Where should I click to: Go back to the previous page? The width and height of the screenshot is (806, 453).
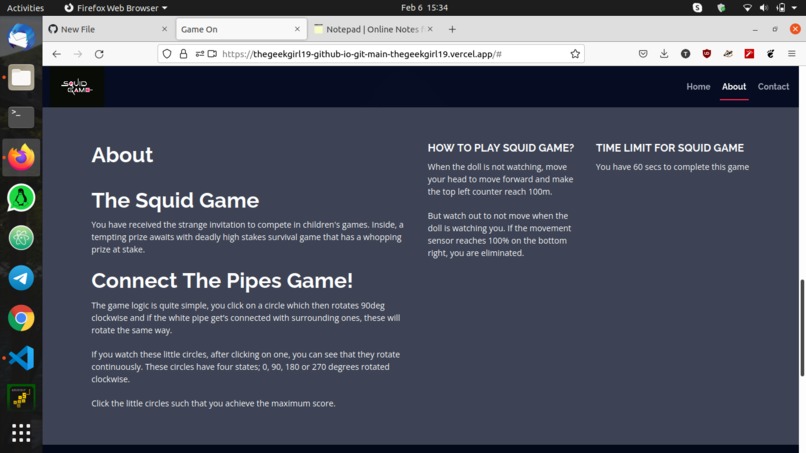57,54
